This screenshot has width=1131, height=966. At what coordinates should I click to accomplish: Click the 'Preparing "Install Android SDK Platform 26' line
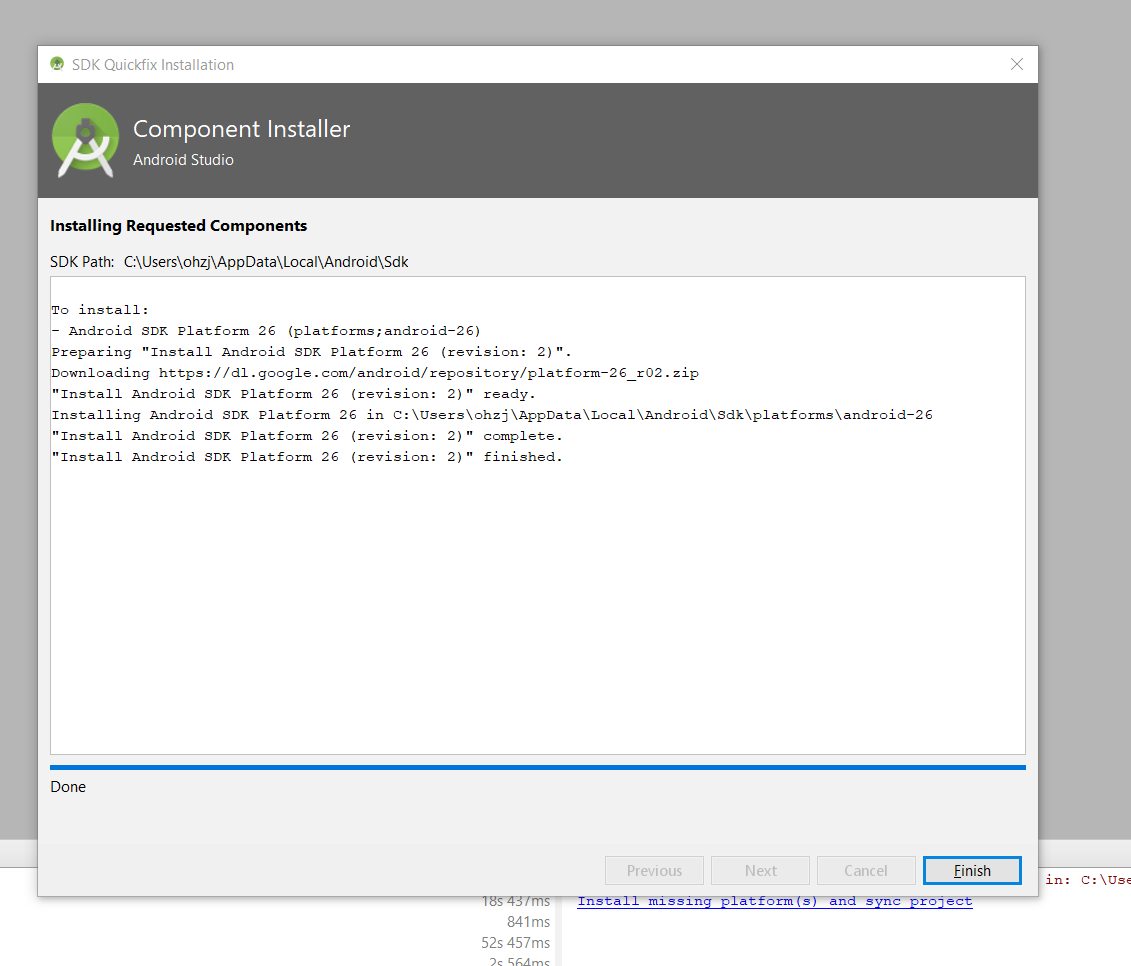click(311, 351)
